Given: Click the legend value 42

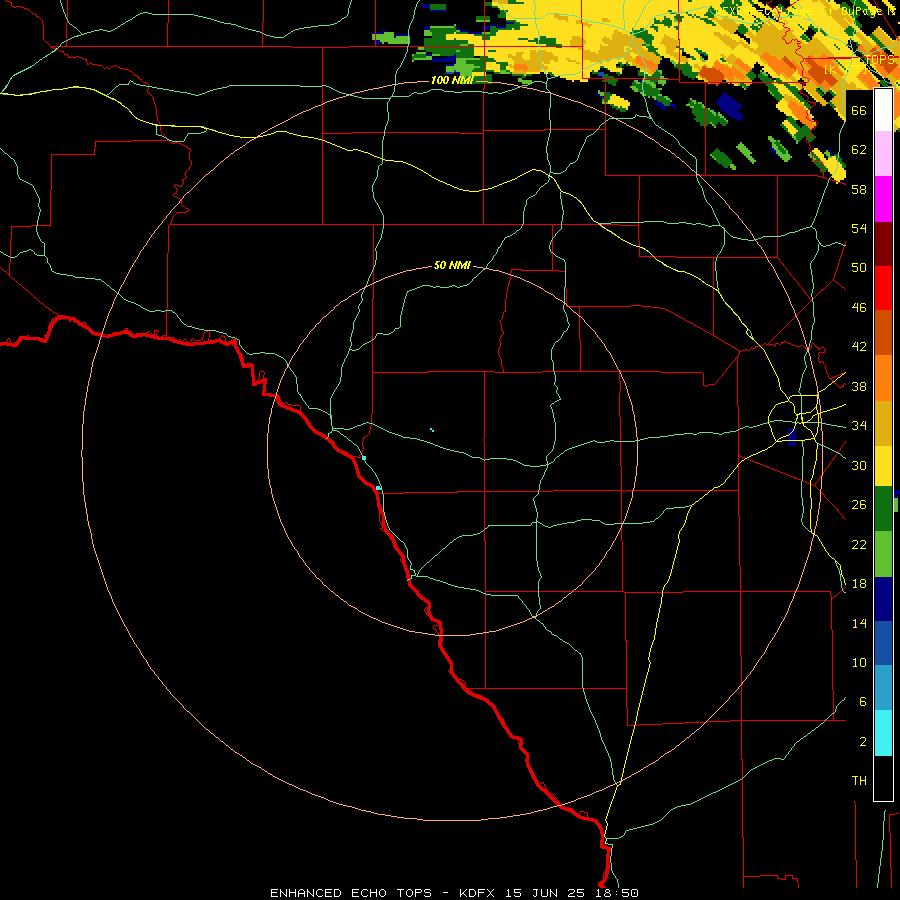Looking at the screenshot, I should coord(859,347).
